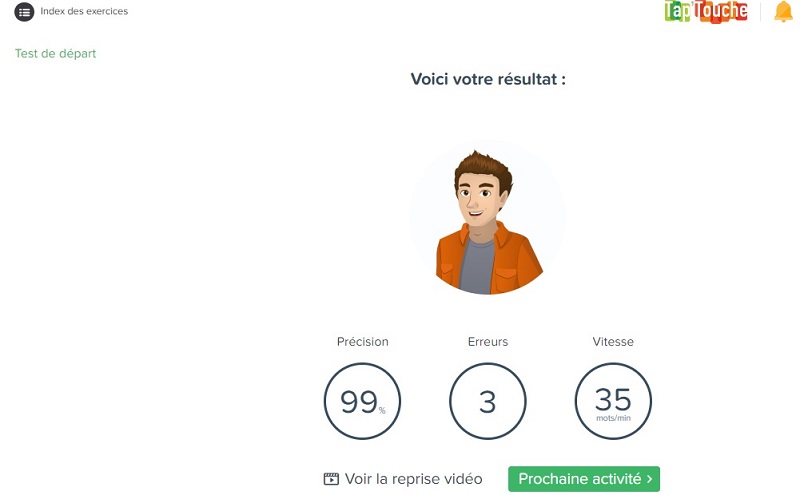The width and height of the screenshot is (800, 495).
Task: Click the TapTouche logo
Action: 705,11
